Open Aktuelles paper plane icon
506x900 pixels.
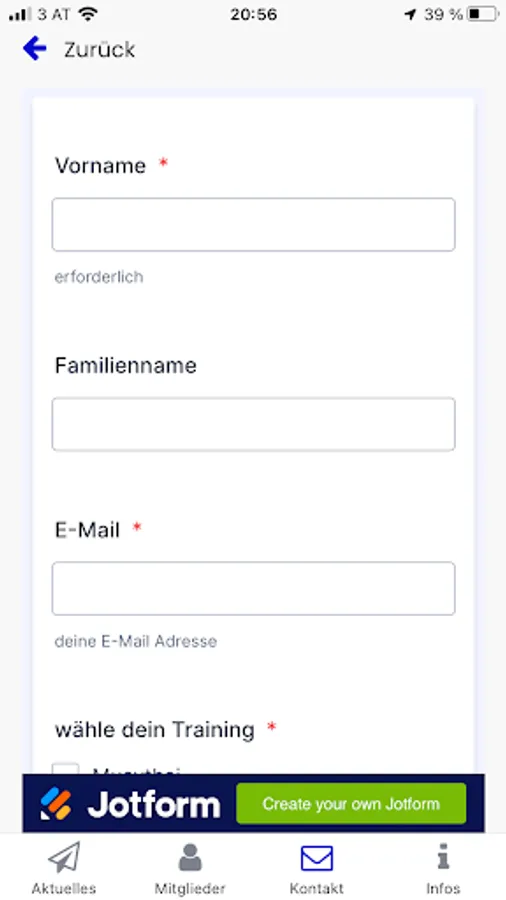point(64,858)
